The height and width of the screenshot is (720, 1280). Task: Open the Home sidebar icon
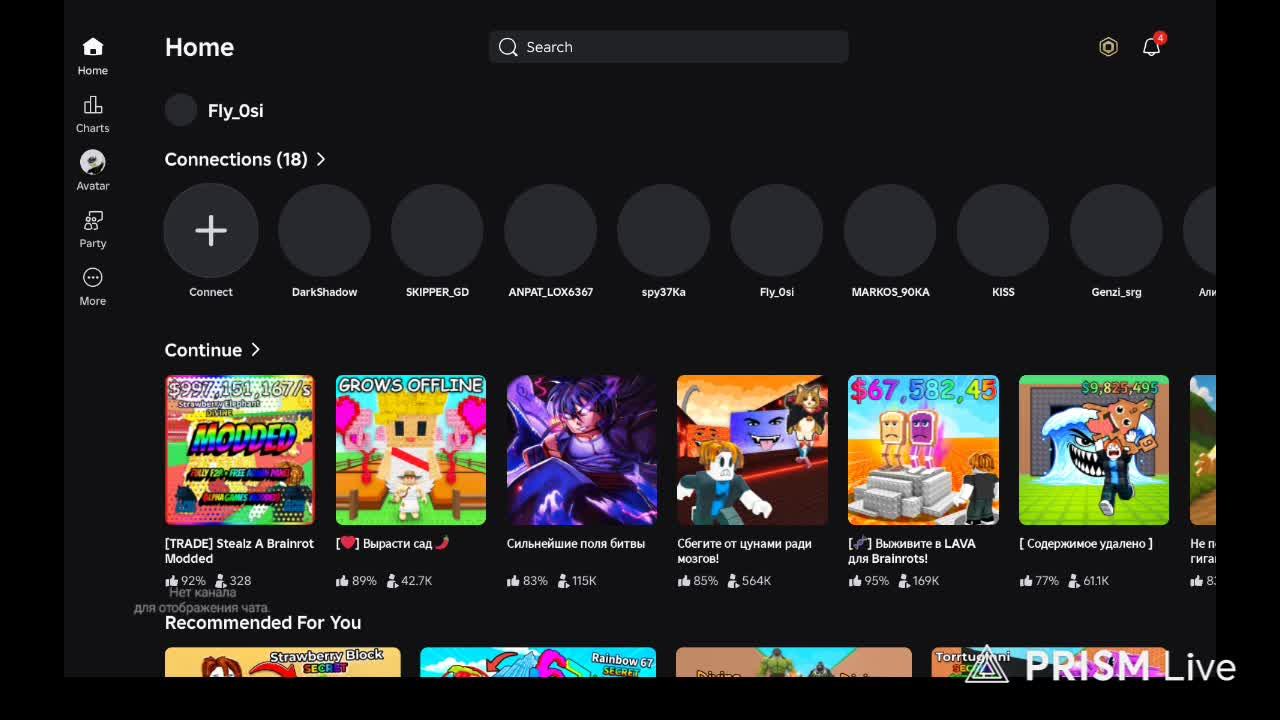click(x=93, y=47)
